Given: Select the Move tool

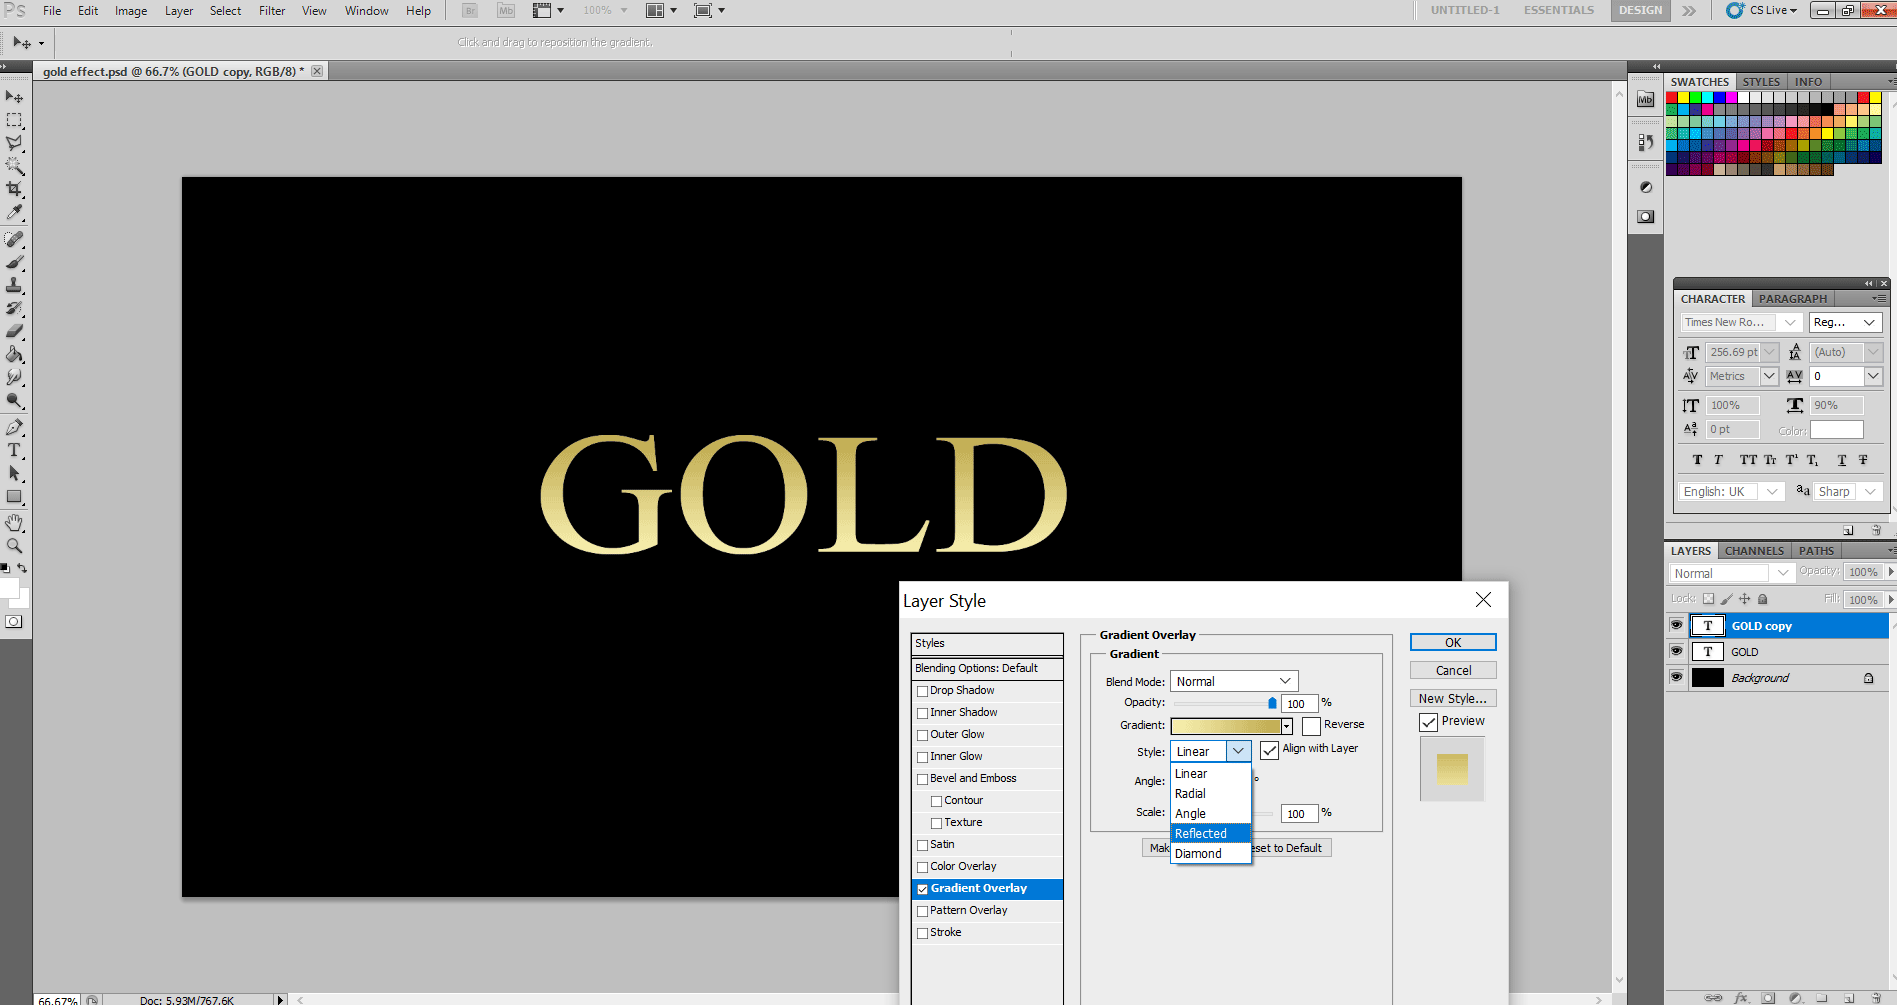Looking at the screenshot, I should tap(14, 96).
